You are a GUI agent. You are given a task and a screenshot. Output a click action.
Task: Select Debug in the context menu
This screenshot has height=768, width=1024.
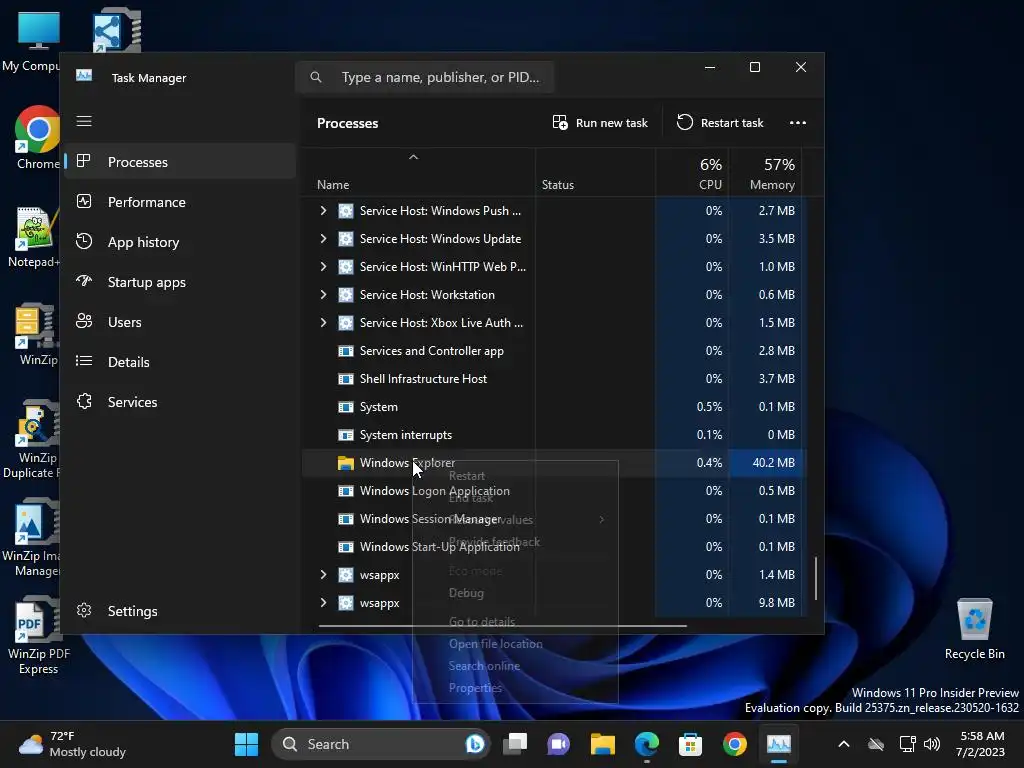515,593
